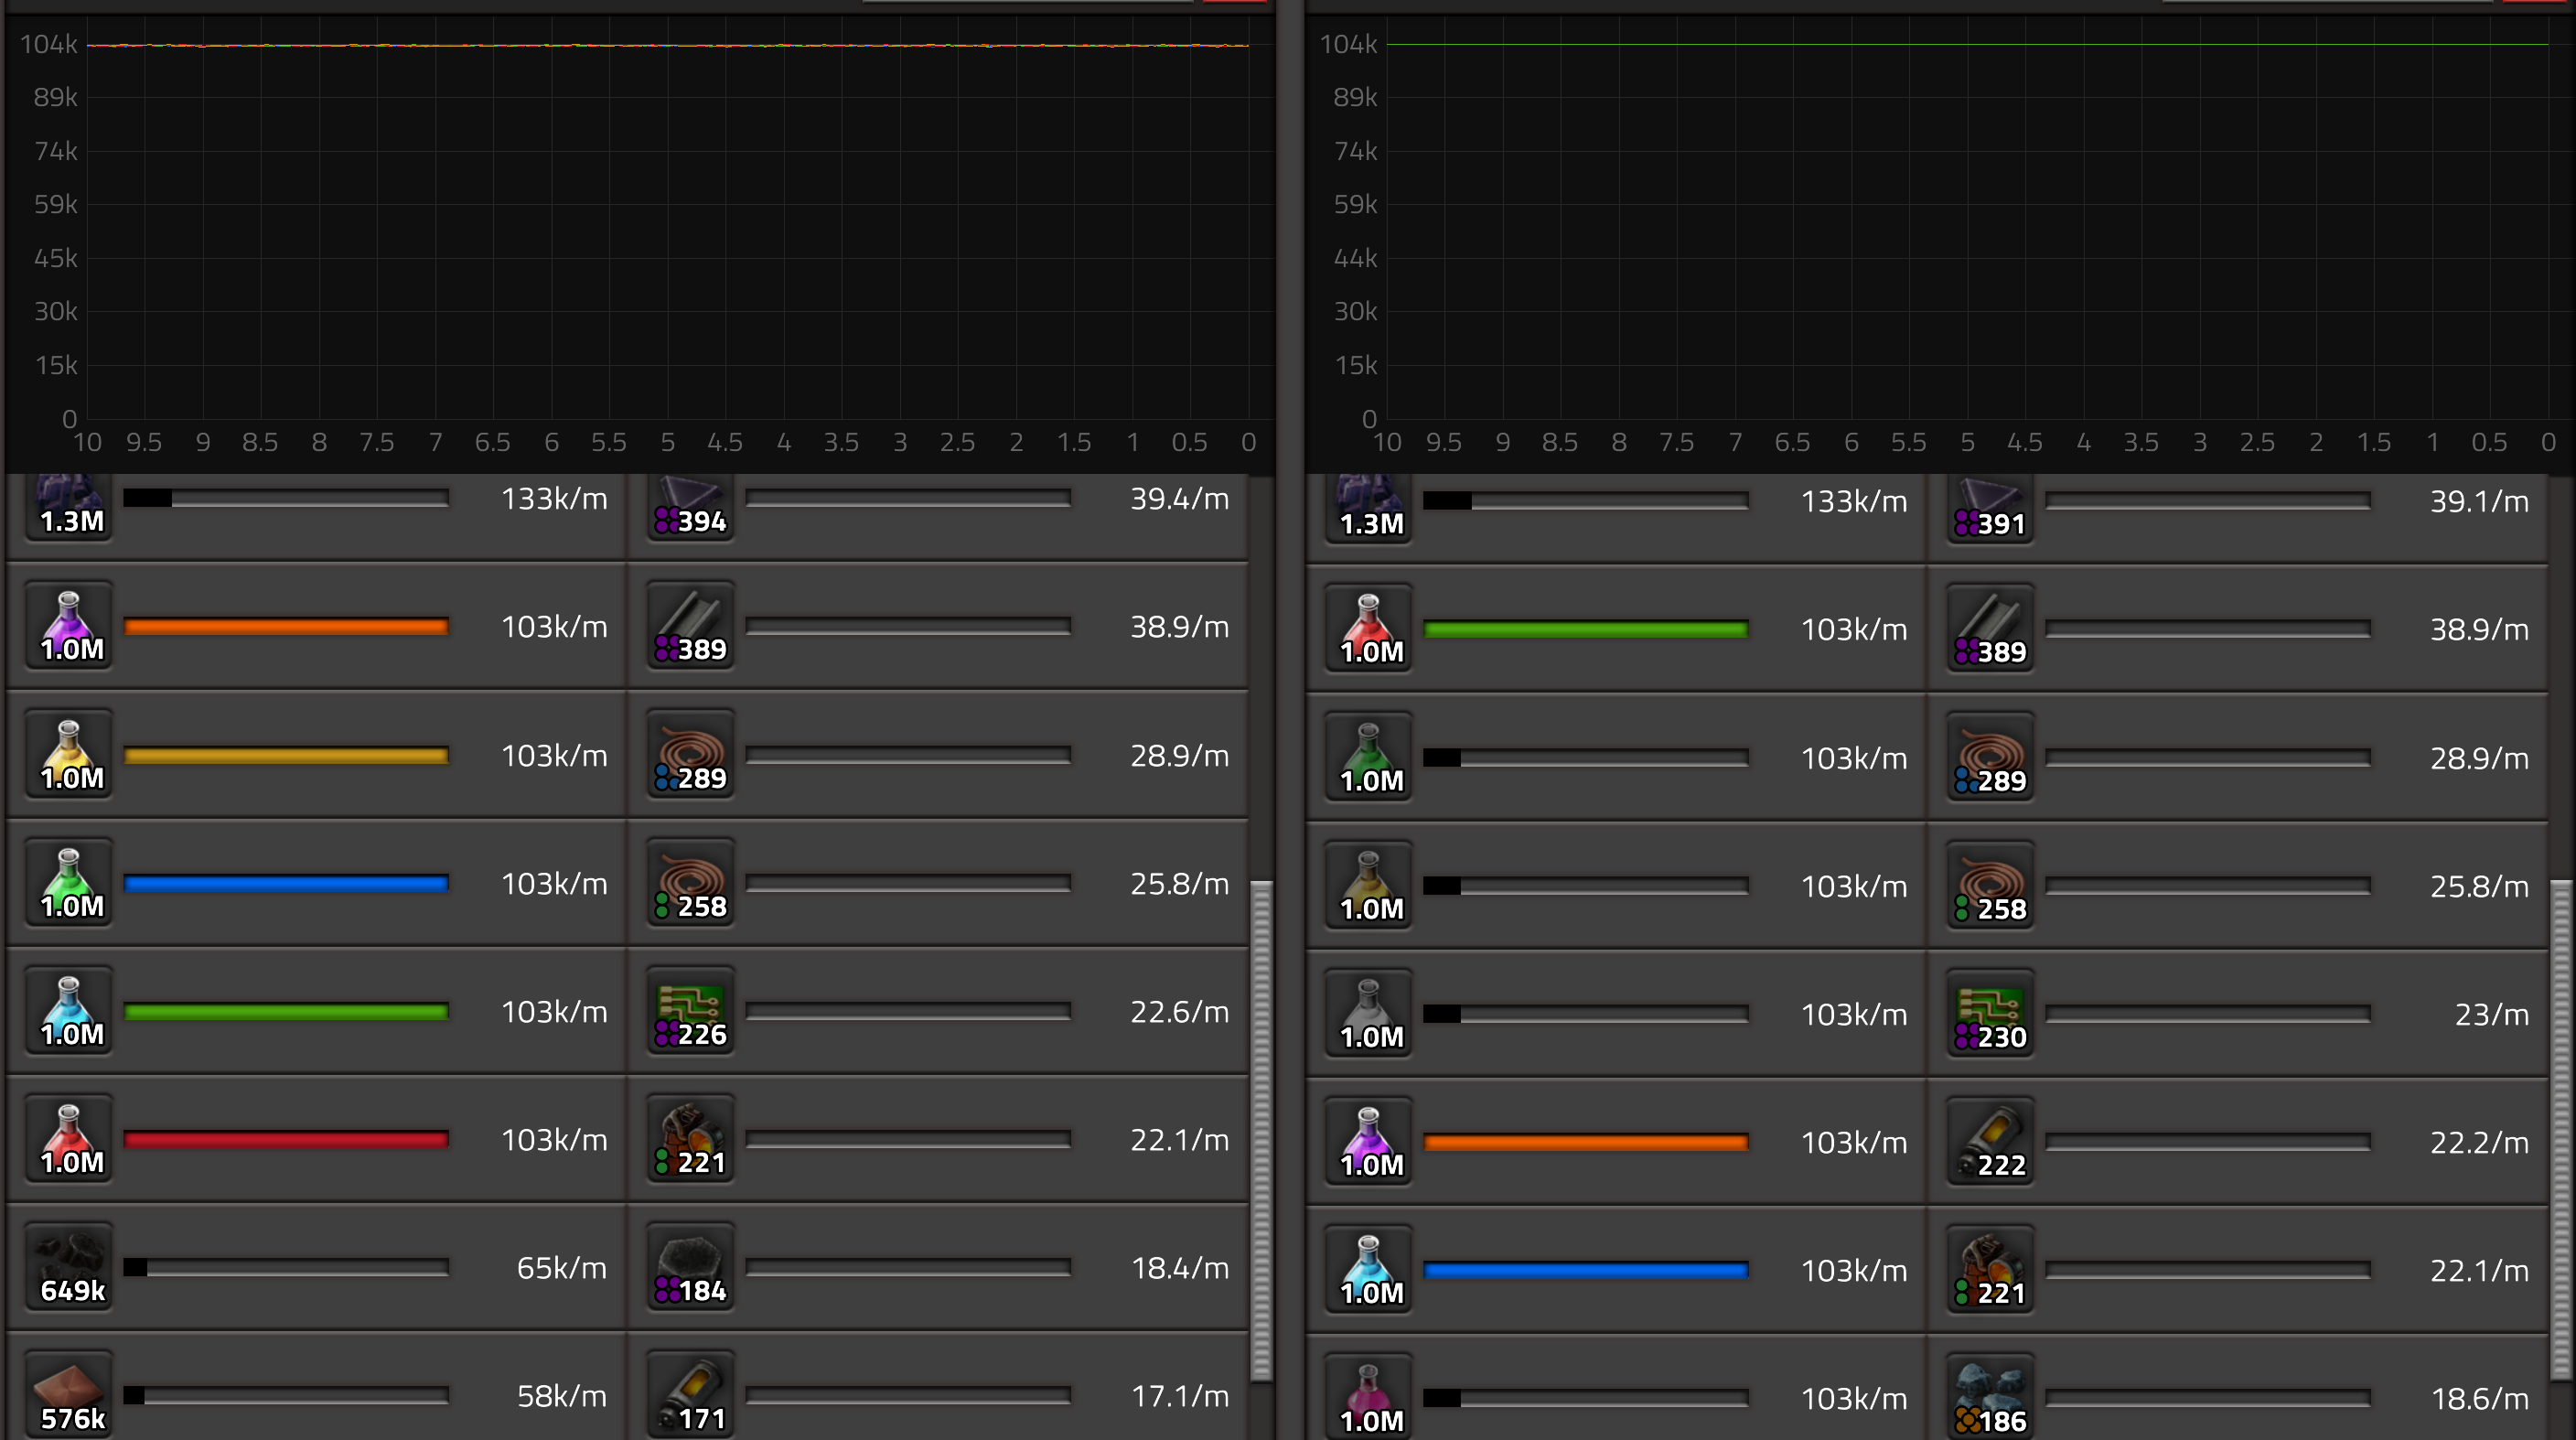Viewport: 2576px width, 1440px height.
Task: Click the item icon showing count 391
Action: (1991, 509)
